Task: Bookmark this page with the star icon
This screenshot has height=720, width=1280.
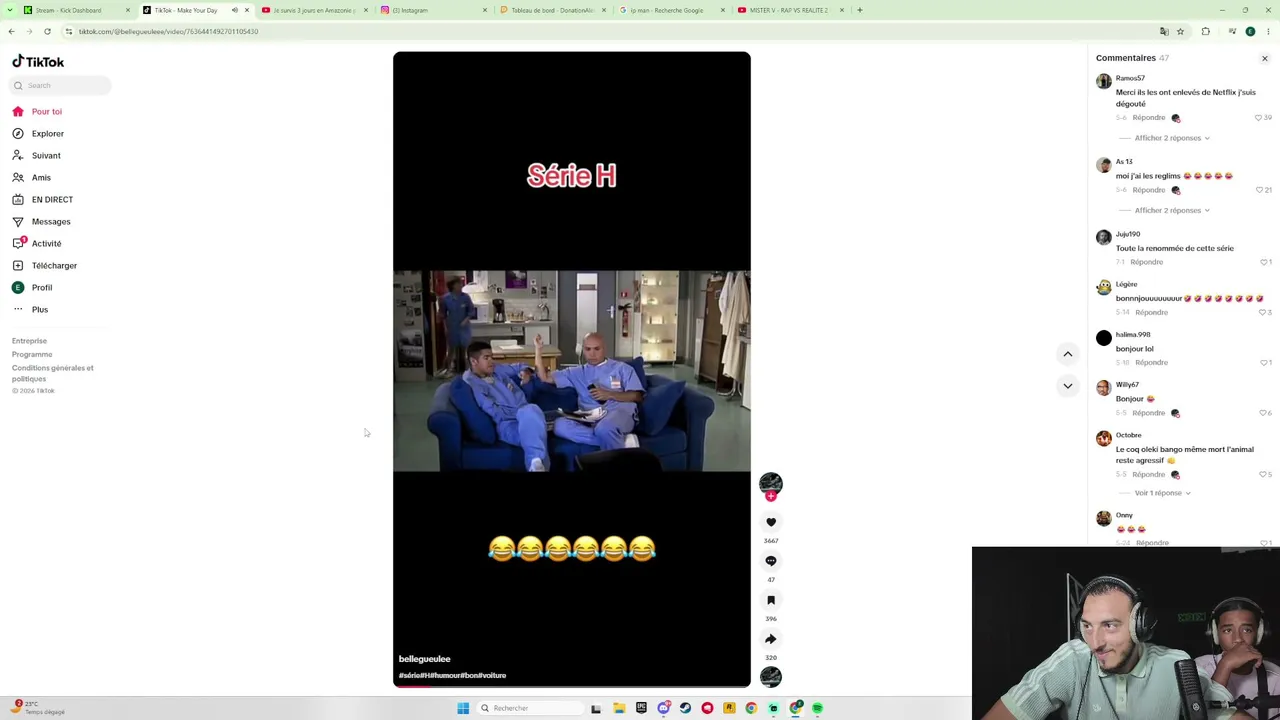Action: click(1180, 31)
